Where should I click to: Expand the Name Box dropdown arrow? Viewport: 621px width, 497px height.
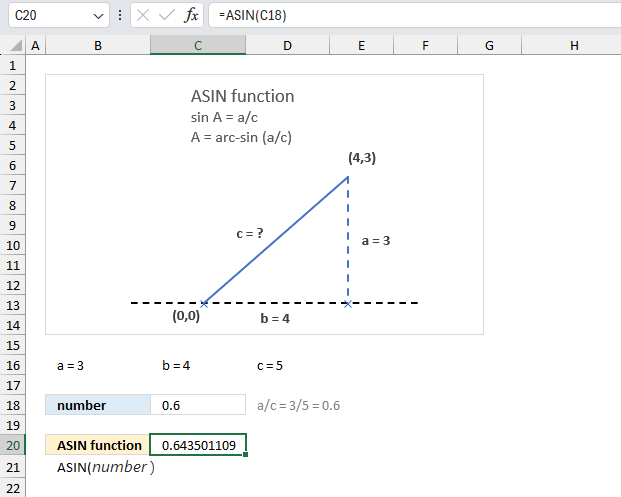click(98, 16)
